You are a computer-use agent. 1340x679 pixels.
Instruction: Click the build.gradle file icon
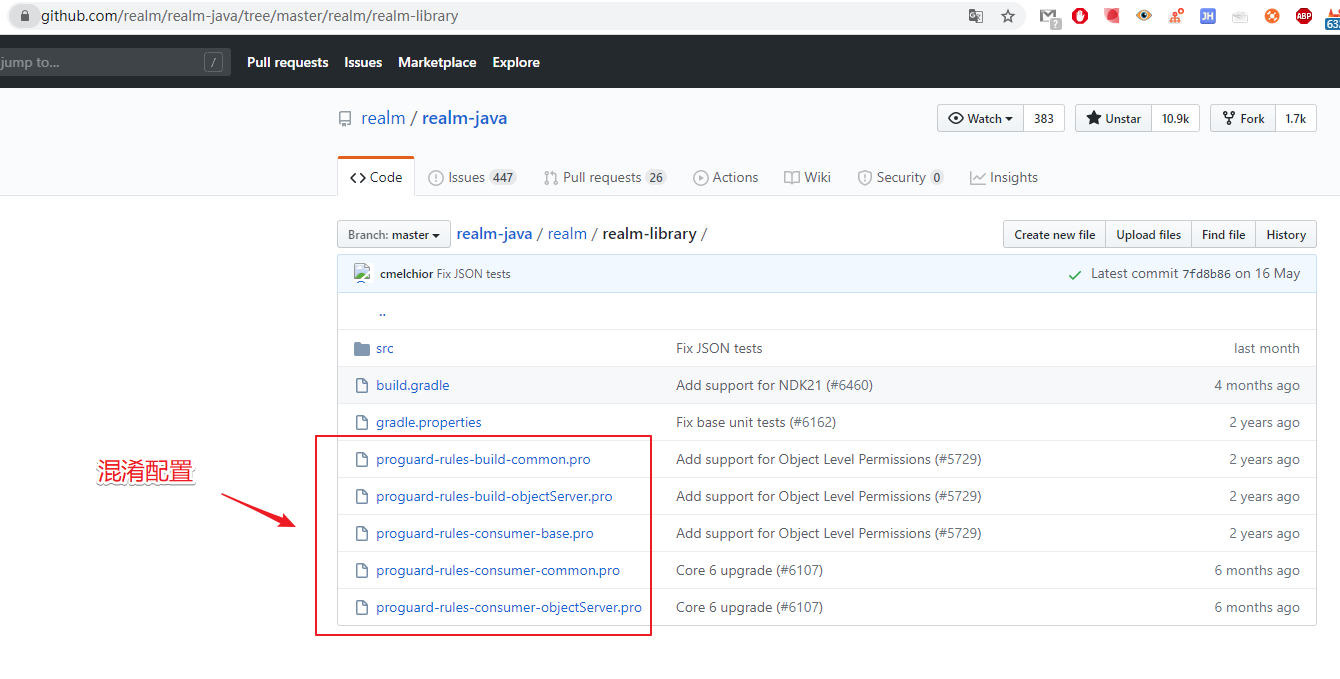362,386
